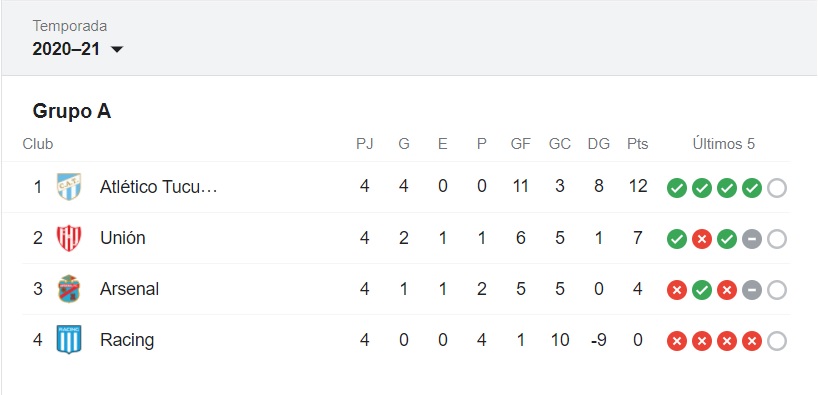Click Arsenal's green win icon
This screenshot has height=395, width=818.
click(702, 290)
